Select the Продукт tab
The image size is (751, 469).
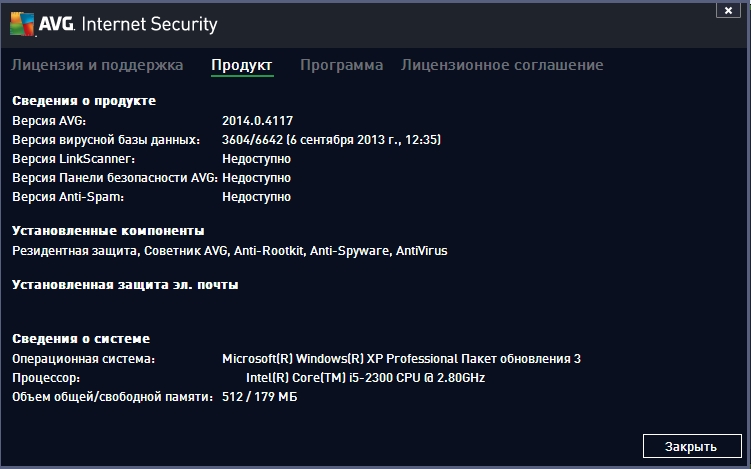[242, 65]
